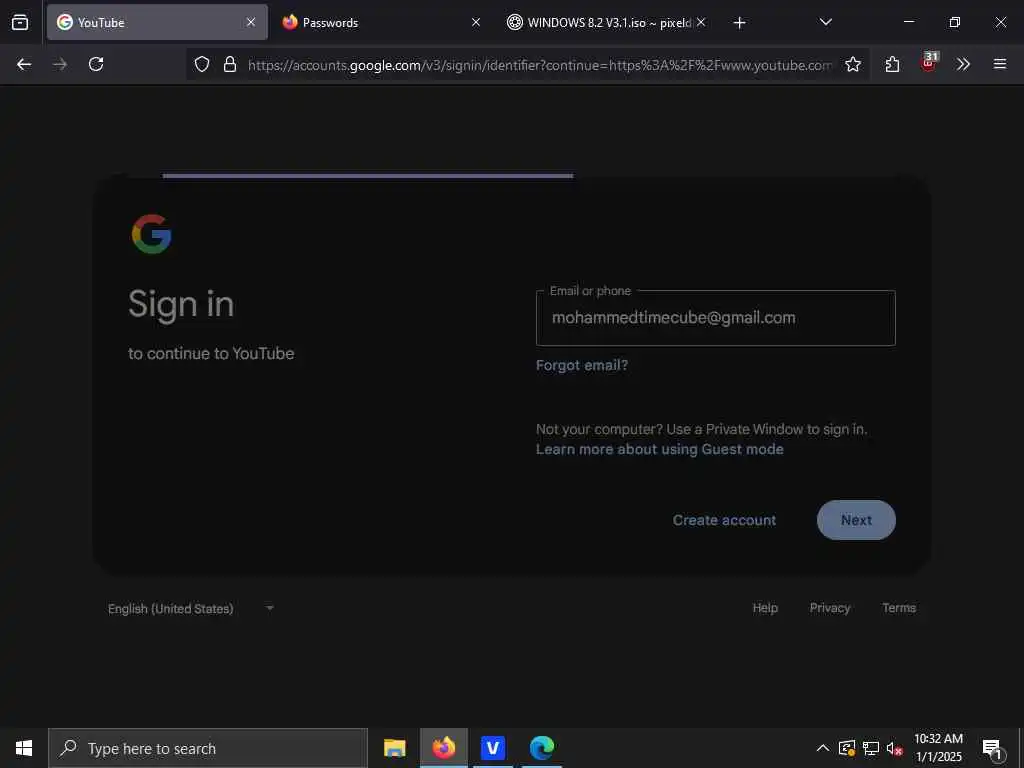Image resolution: width=1024 pixels, height=768 pixels.
Task: Close the WINDOWS 8.2 V3.1.iso tab
Action: pos(701,22)
